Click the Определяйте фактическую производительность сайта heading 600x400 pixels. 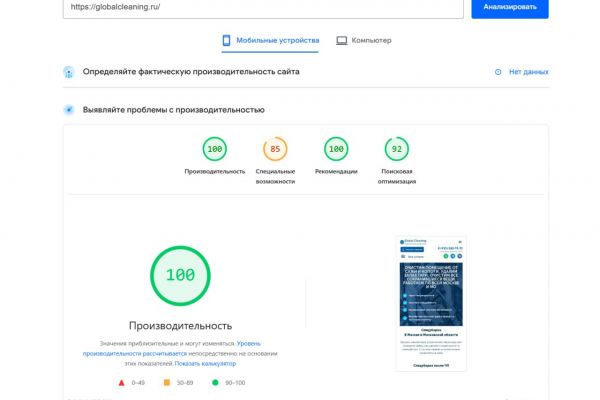click(191, 72)
